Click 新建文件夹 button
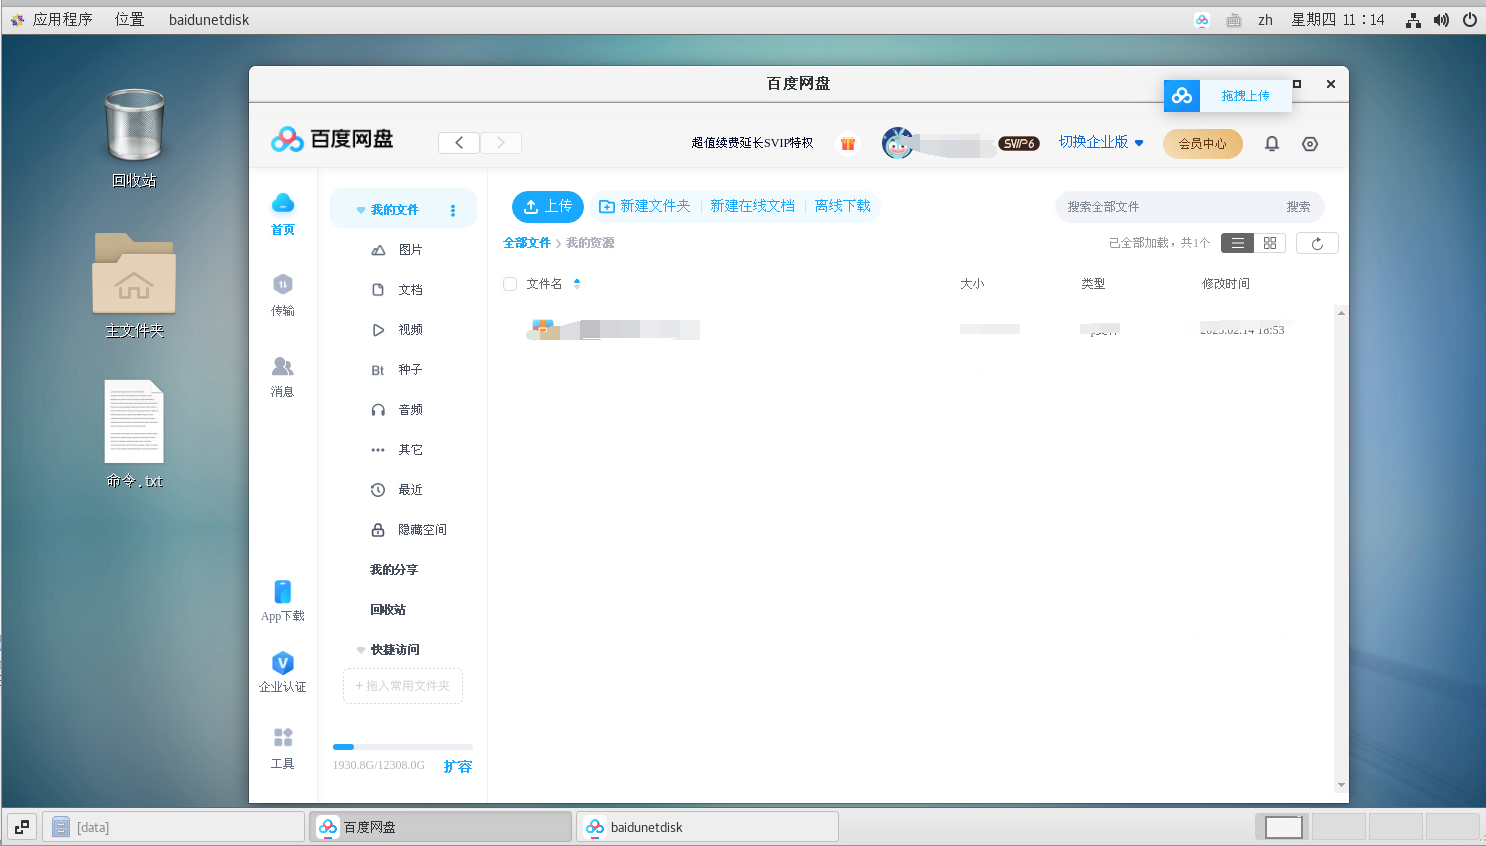The width and height of the screenshot is (1486, 846). [645, 206]
